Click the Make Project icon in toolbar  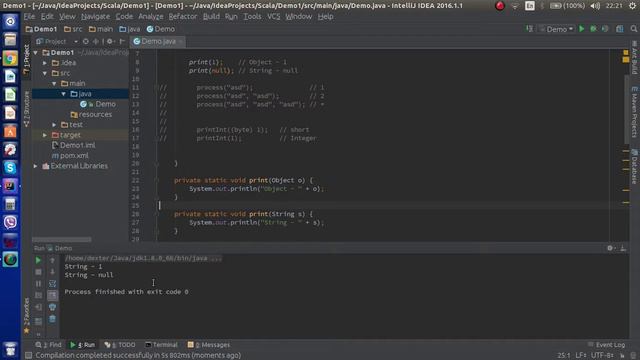[529, 29]
